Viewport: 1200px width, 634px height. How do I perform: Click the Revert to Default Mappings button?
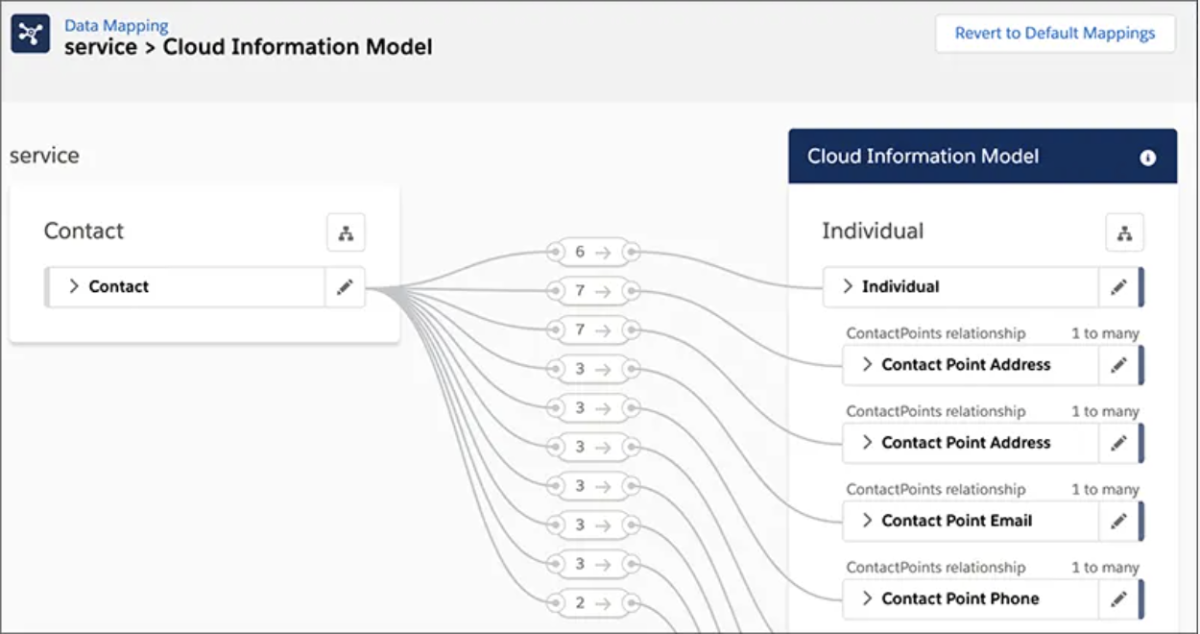click(x=1055, y=33)
